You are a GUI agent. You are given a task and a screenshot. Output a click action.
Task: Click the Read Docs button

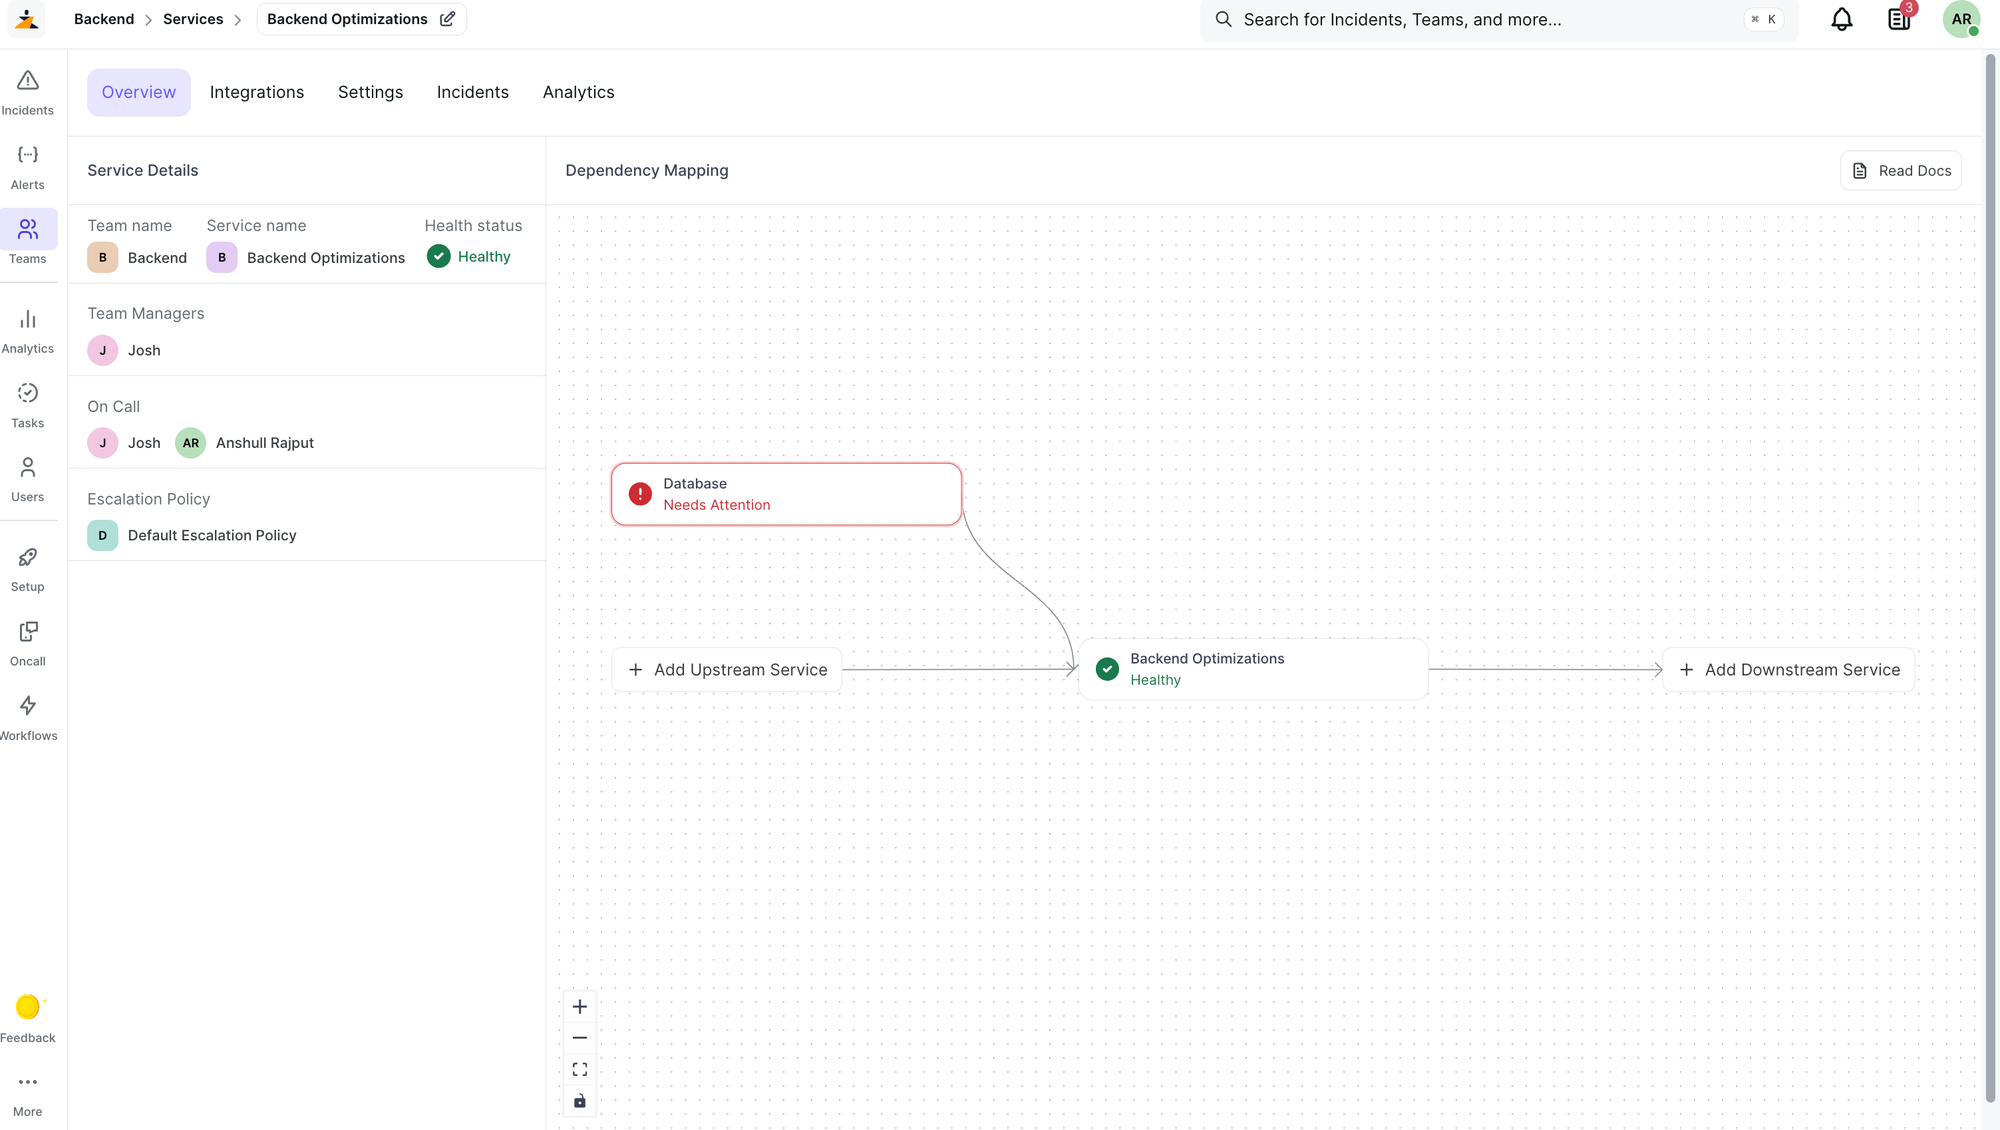click(1901, 171)
